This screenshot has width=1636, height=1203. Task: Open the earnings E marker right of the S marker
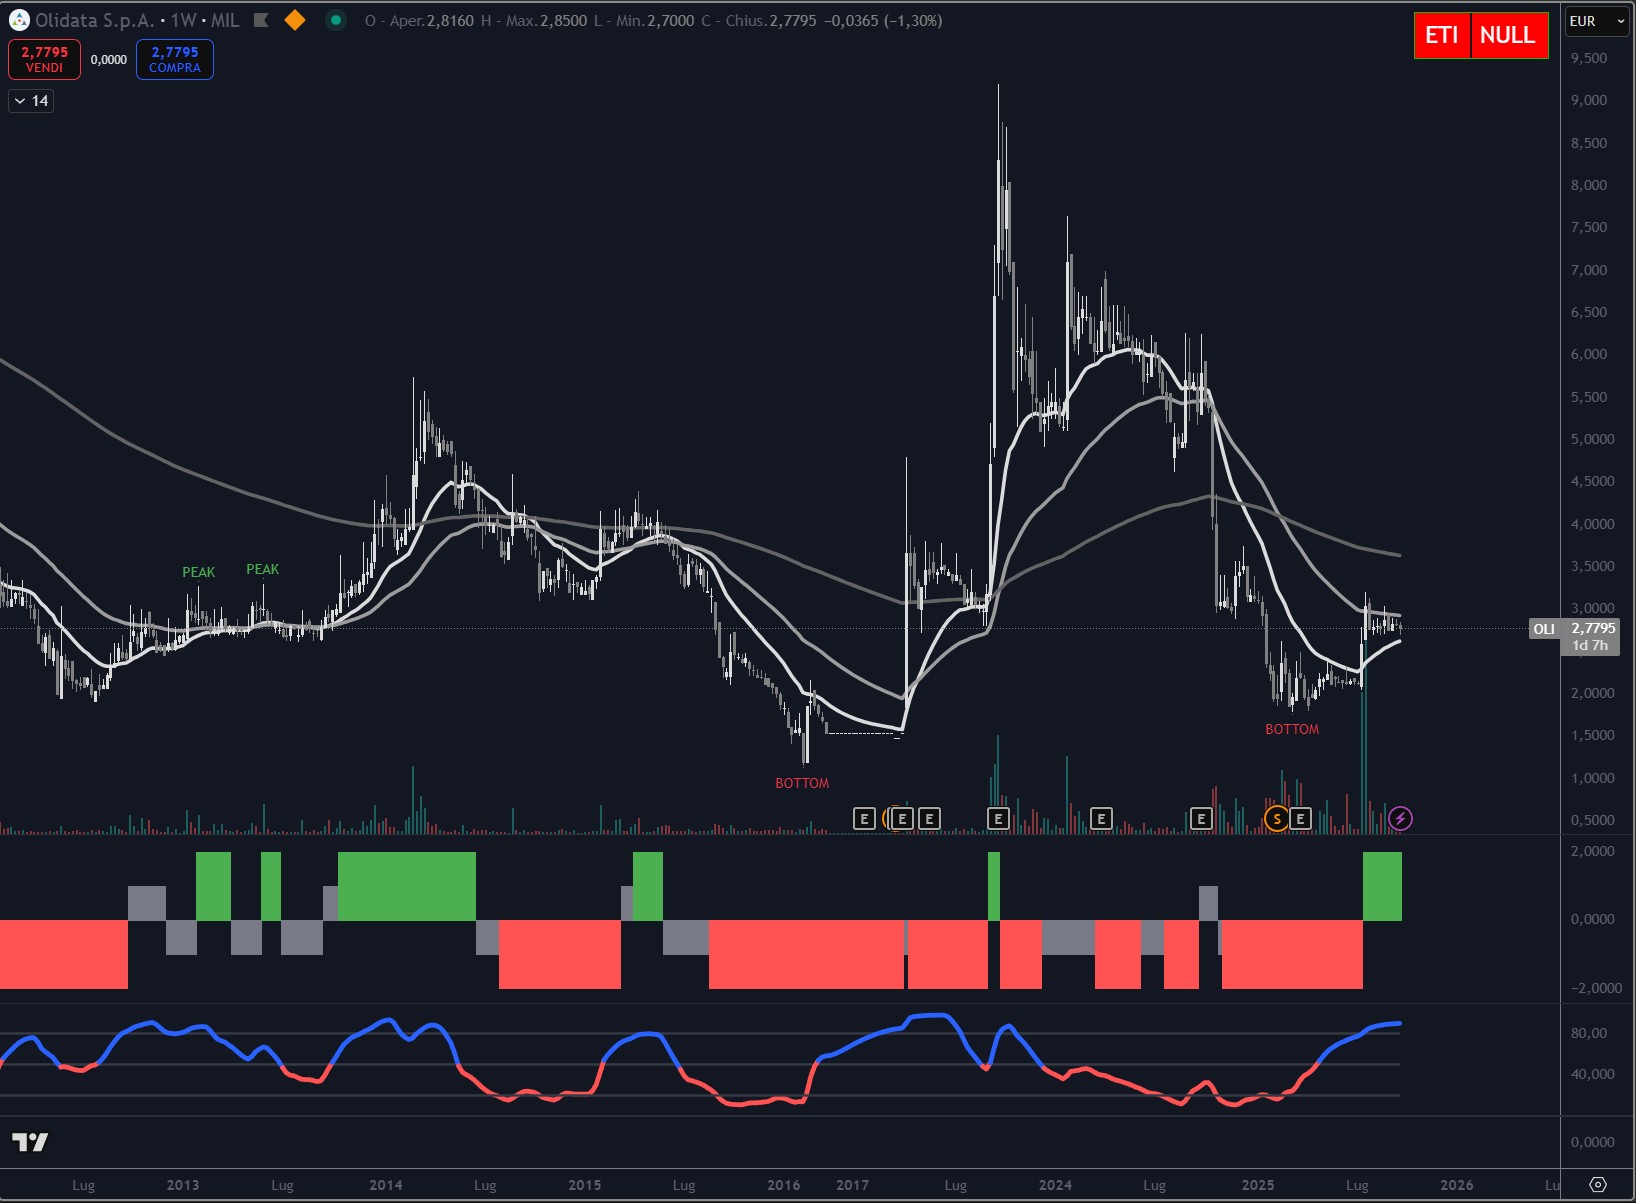pos(1300,819)
